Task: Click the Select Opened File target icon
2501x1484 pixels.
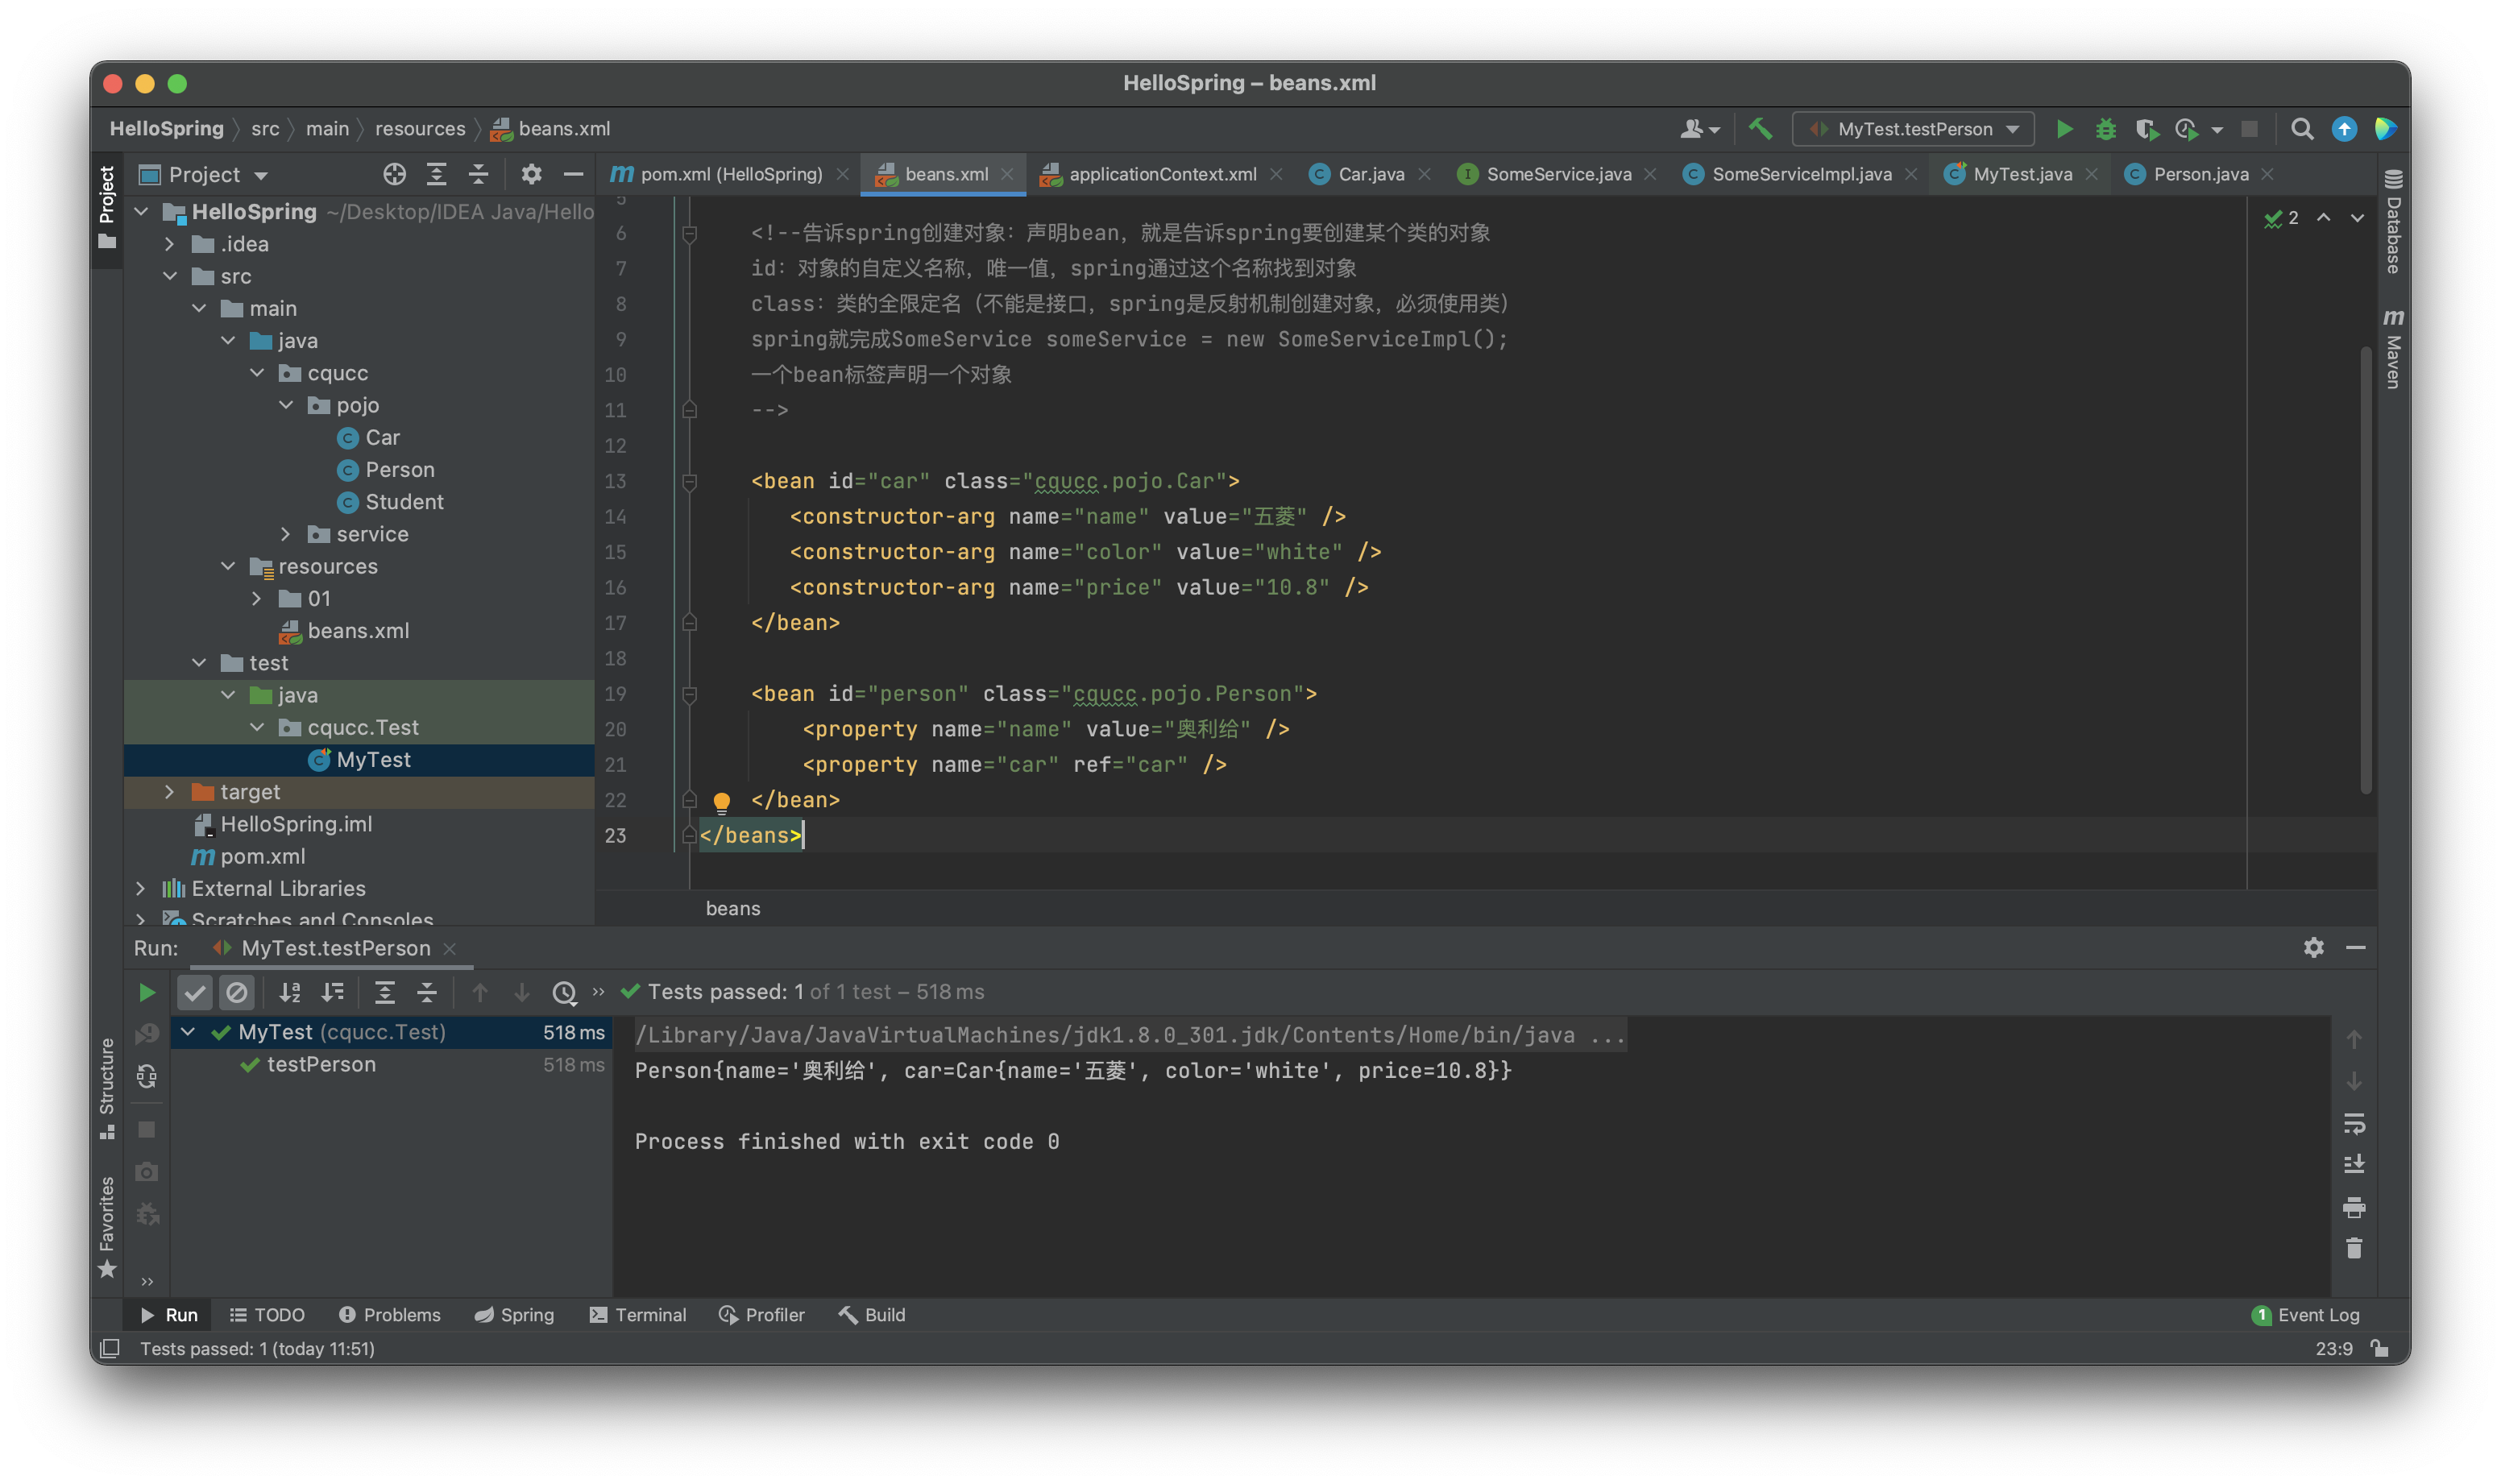Action: 394,175
